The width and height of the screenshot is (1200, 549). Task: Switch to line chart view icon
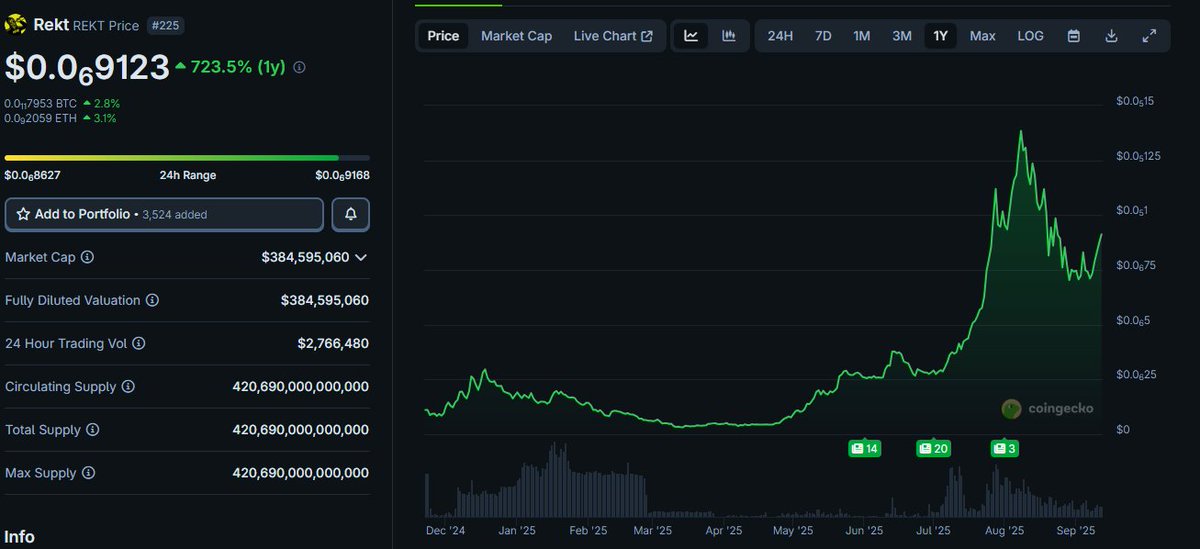pyautogui.click(x=691, y=36)
